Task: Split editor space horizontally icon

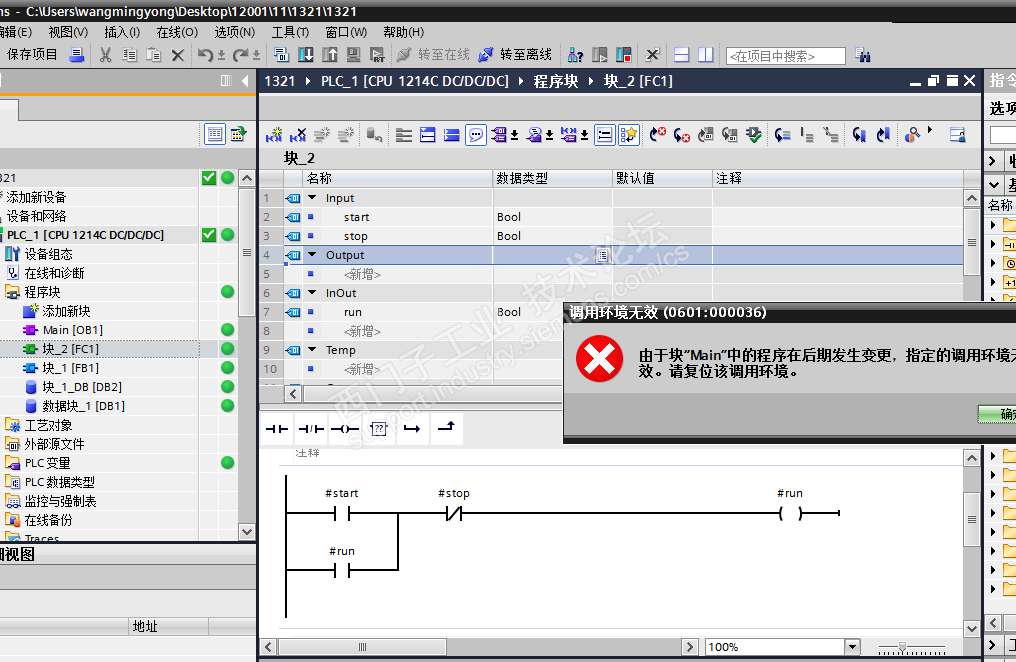Action: pyautogui.click(x=682, y=55)
